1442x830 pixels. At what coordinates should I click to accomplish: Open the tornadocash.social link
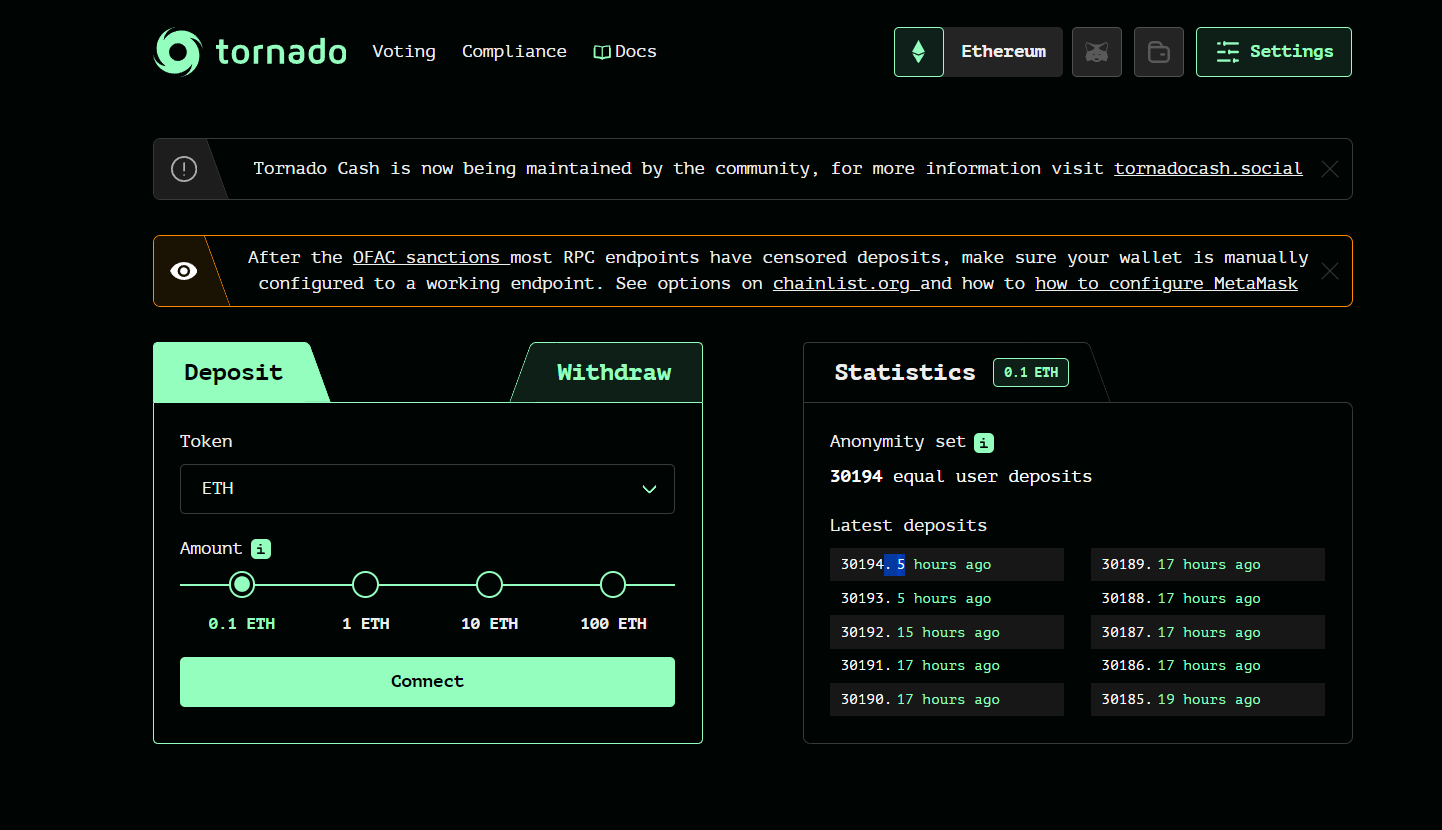point(1208,168)
